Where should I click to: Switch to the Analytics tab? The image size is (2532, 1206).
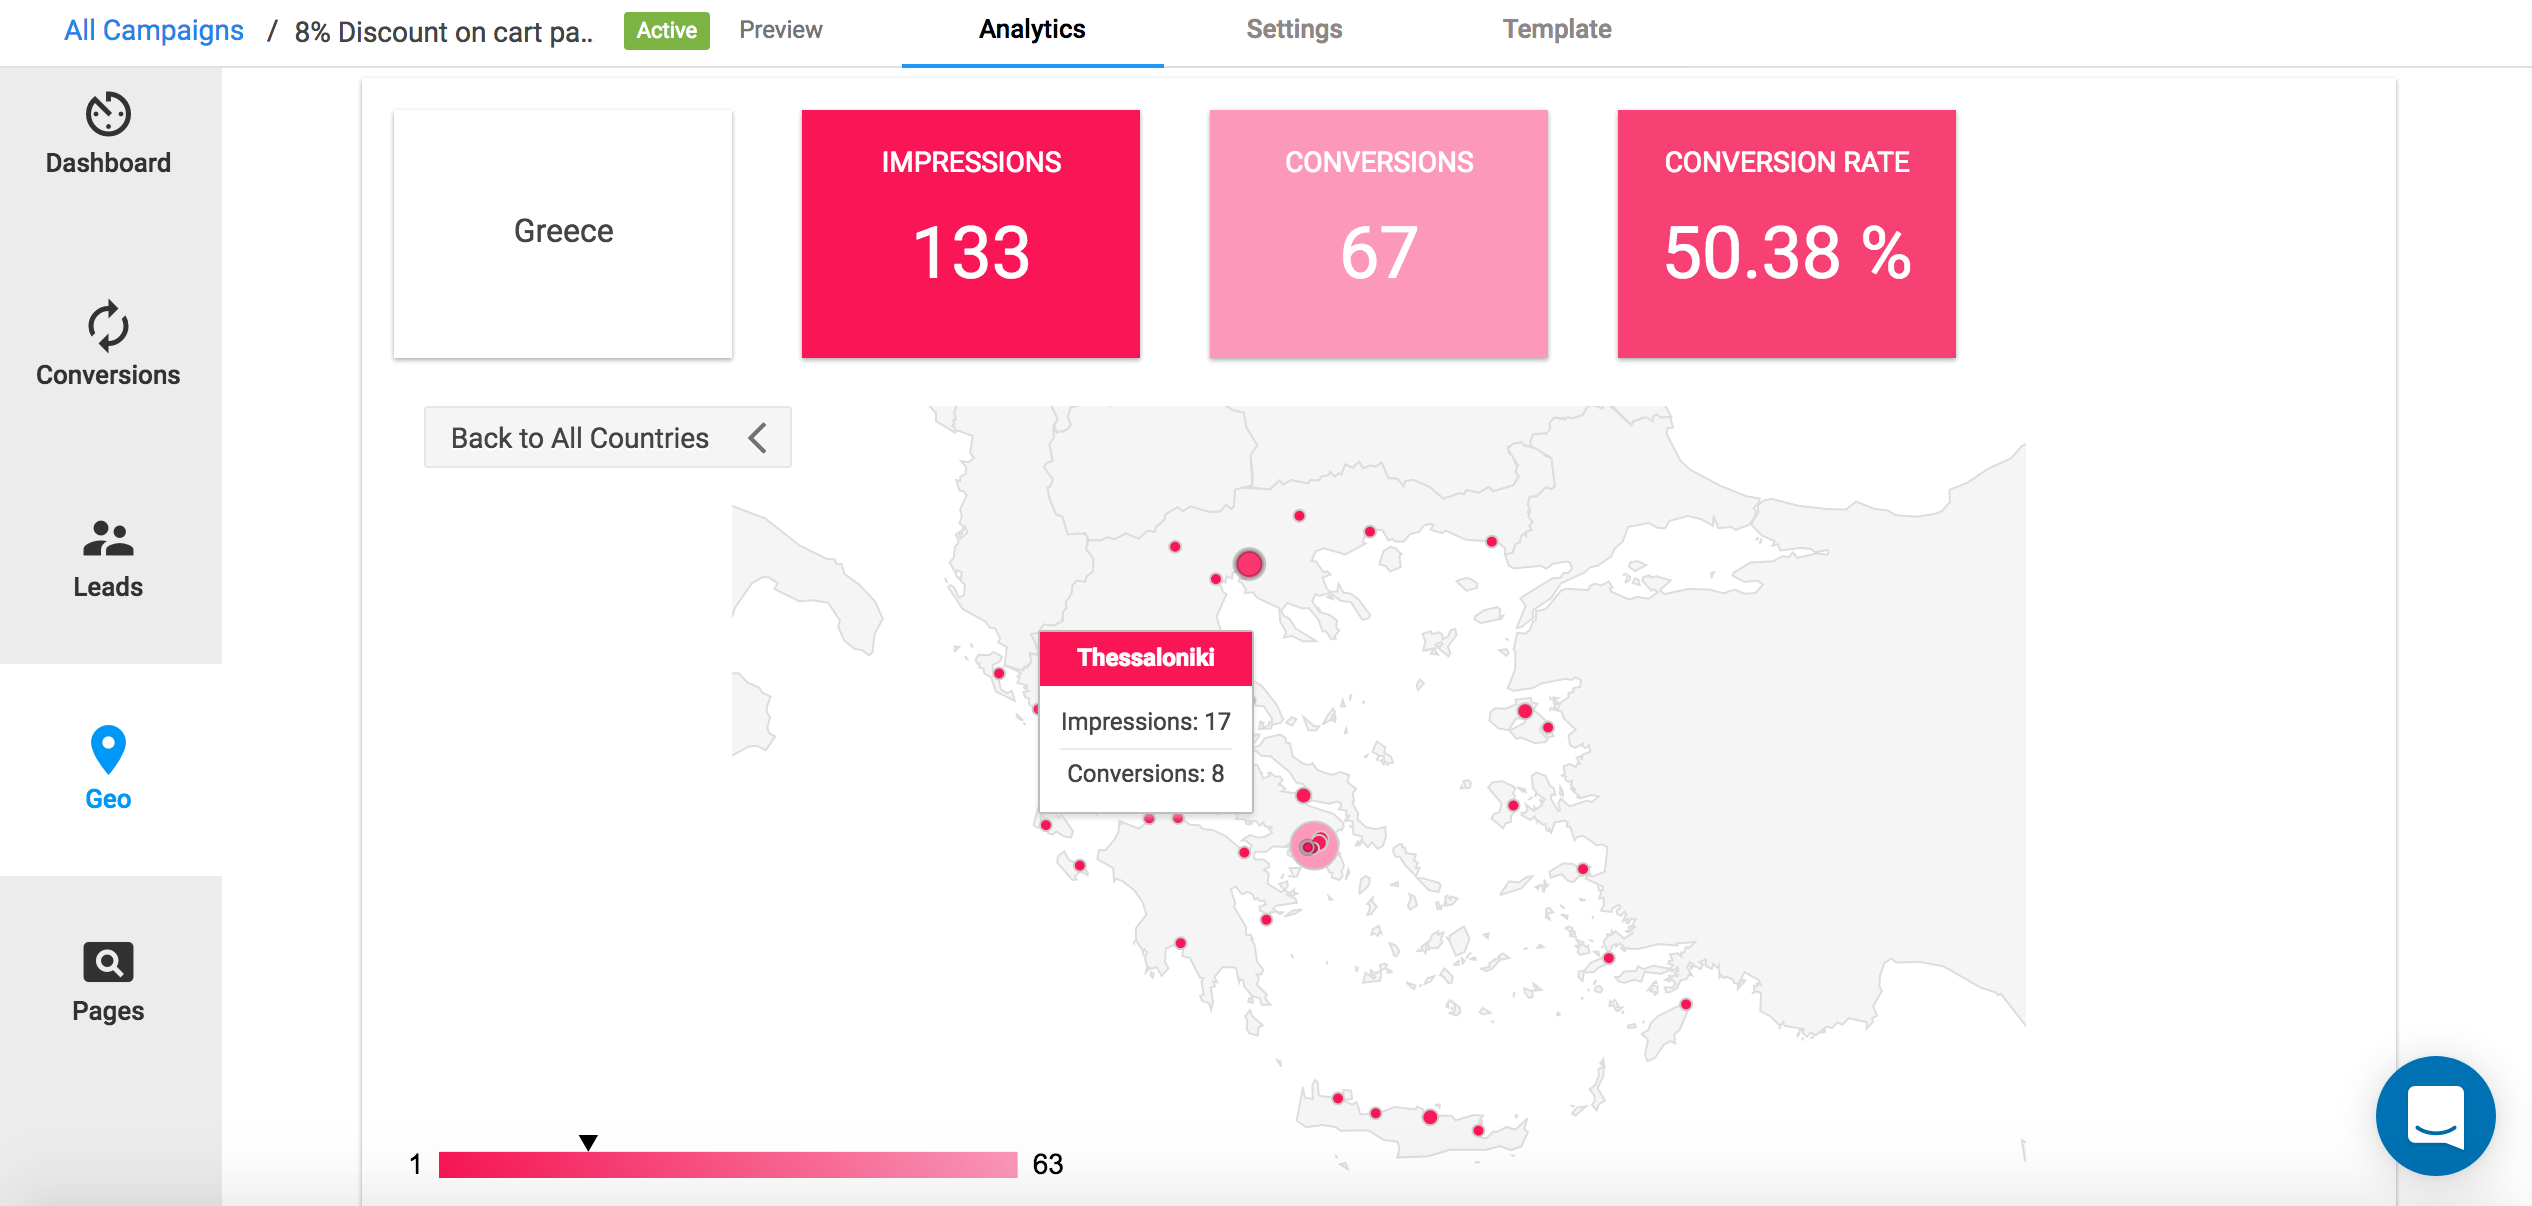pyautogui.click(x=1032, y=30)
